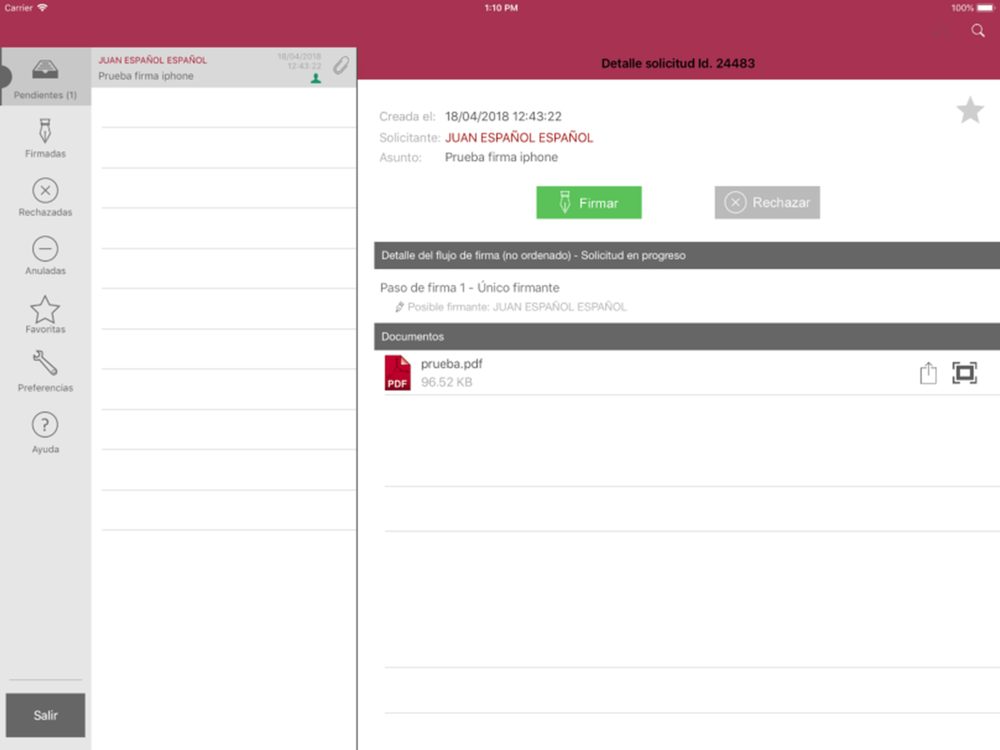Select the Prueba firma iphone request
1000x750 pixels.
(x=224, y=68)
